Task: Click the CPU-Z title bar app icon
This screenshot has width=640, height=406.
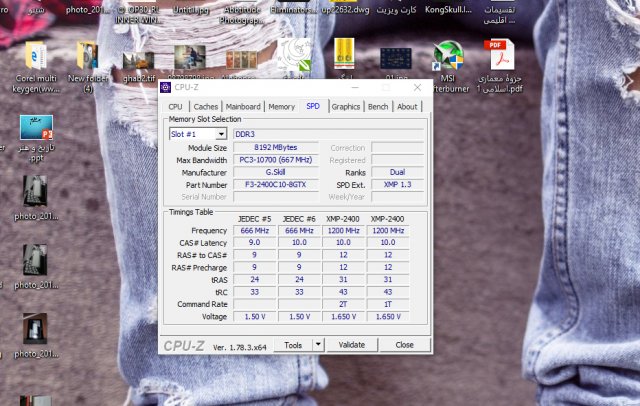Action: click(165, 87)
